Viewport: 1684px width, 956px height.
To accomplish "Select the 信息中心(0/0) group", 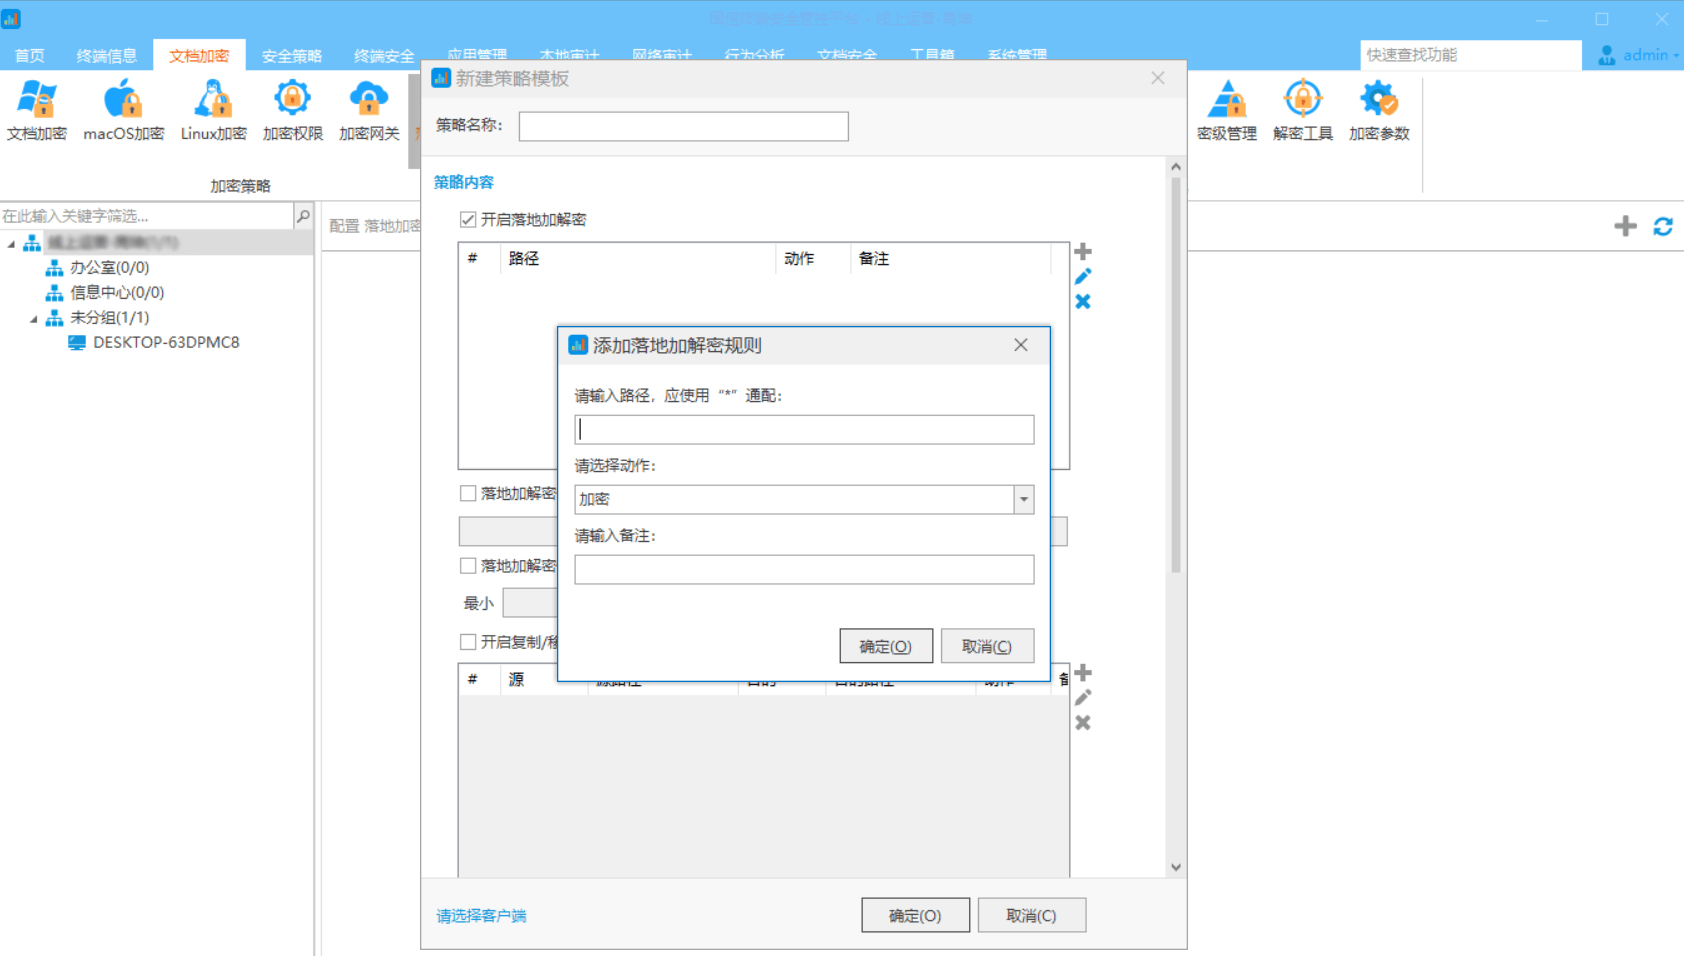I will pyautogui.click(x=117, y=293).
